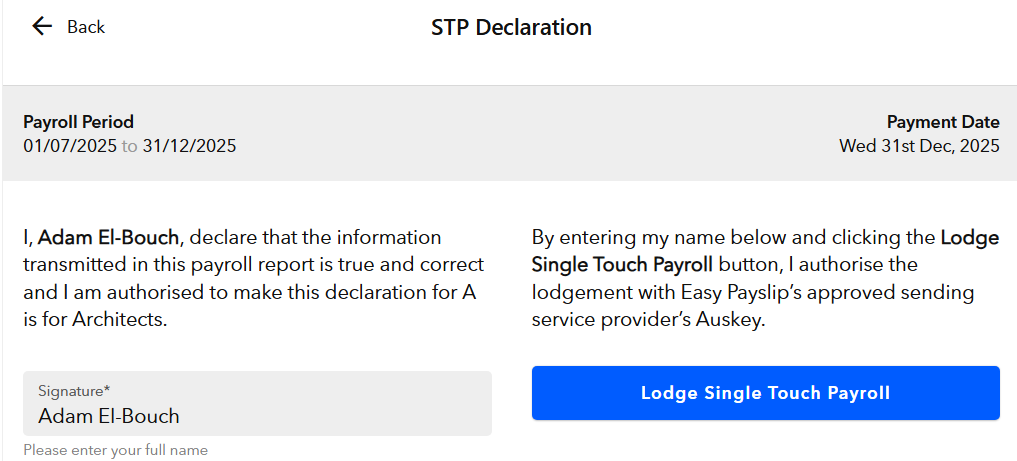Click bold 'Single Touch Payroll' text in paragraph
1017x461 pixels.
(x=622, y=265)
